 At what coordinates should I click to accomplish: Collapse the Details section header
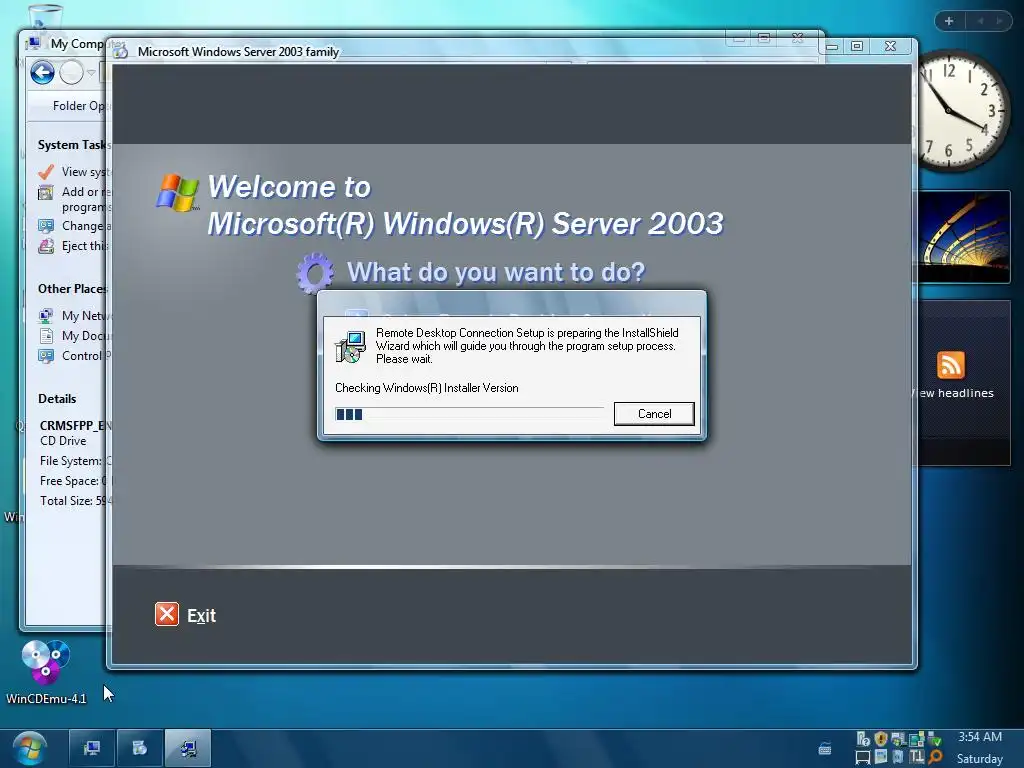57,398
